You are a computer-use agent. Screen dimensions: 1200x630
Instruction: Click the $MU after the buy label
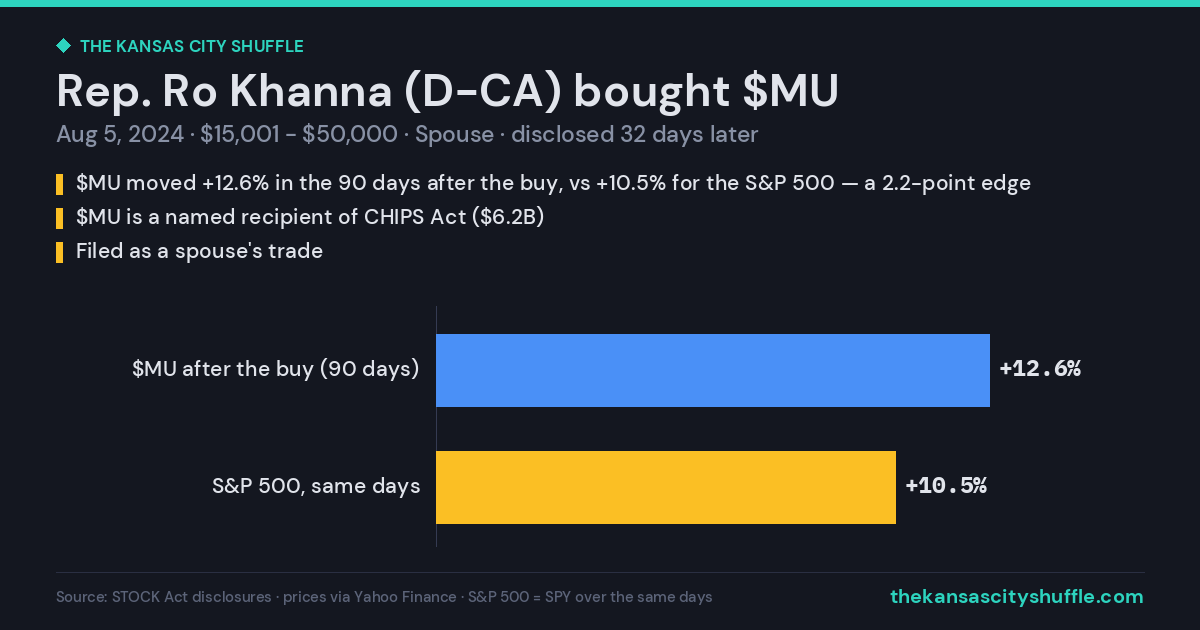pyautogui.click(x=276, y=369)
